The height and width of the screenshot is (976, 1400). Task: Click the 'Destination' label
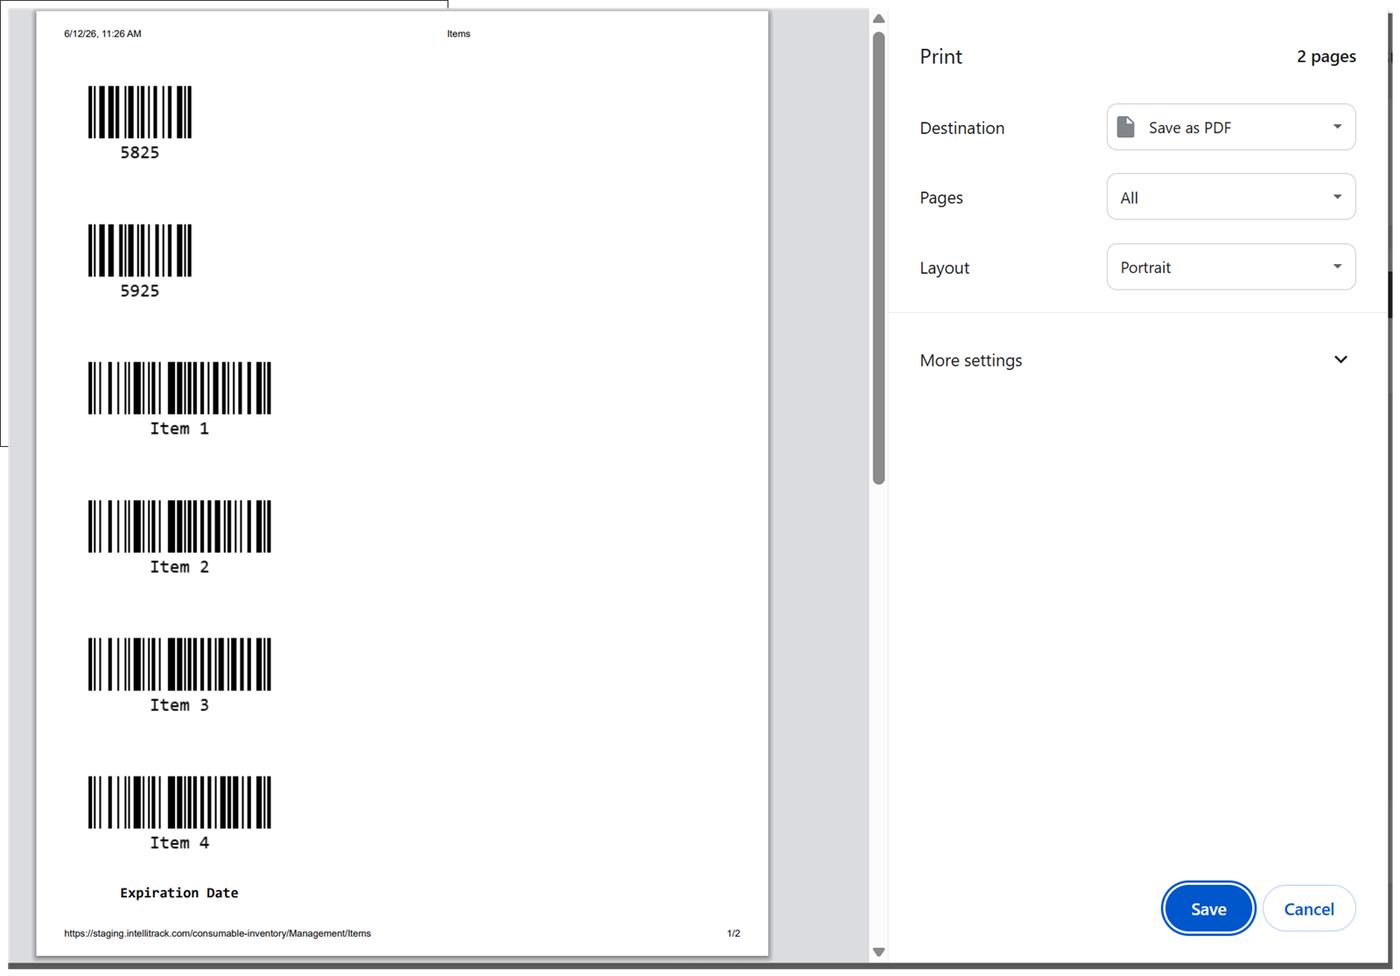962,128
